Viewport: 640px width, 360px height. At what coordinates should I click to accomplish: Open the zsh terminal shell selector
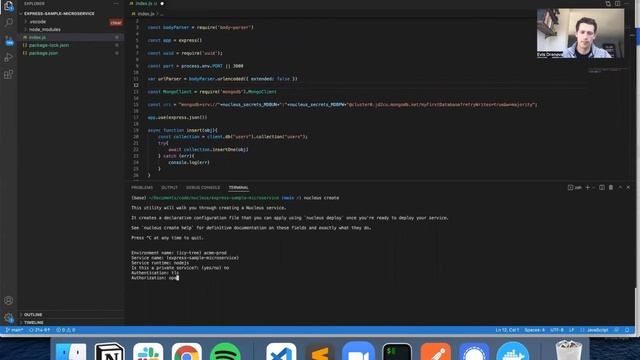[x=575, y=188]
